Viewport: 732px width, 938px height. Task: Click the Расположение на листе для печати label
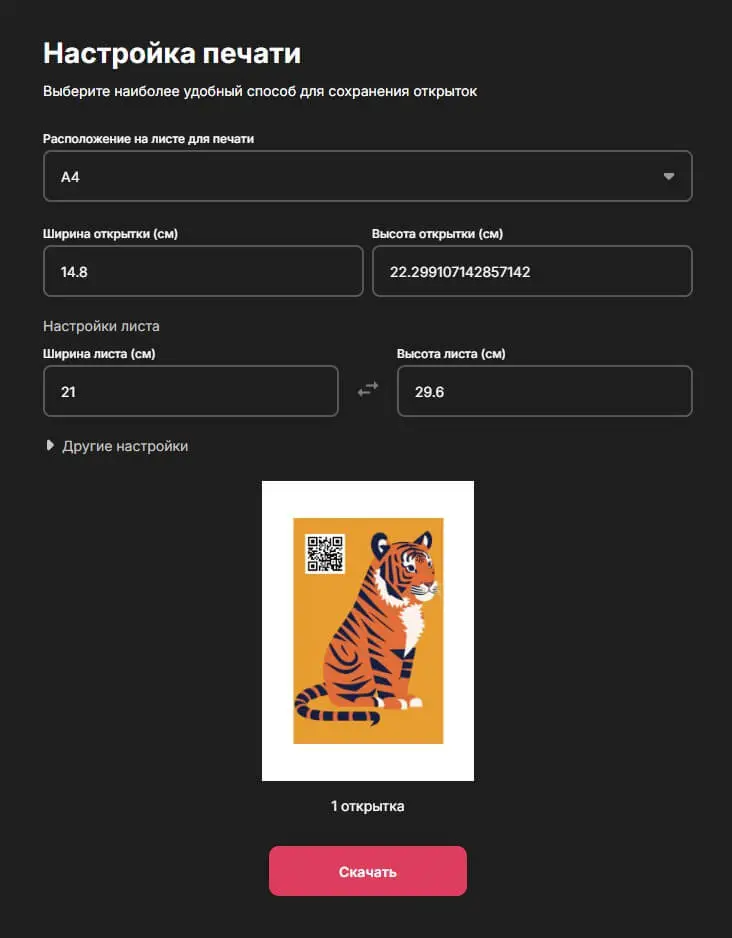(148, 139)
